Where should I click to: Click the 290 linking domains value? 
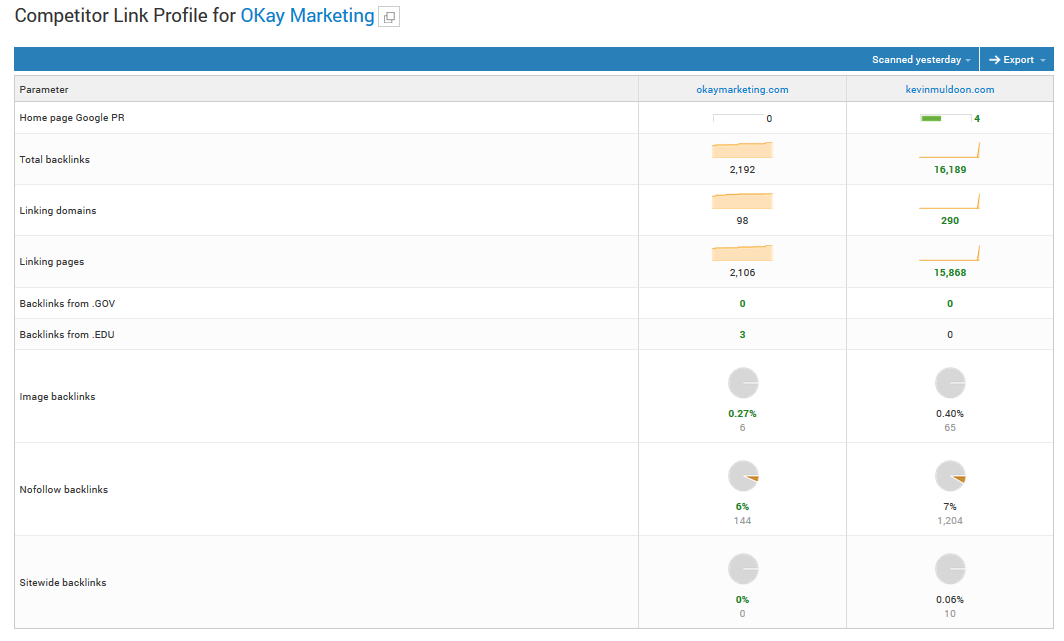950,220
